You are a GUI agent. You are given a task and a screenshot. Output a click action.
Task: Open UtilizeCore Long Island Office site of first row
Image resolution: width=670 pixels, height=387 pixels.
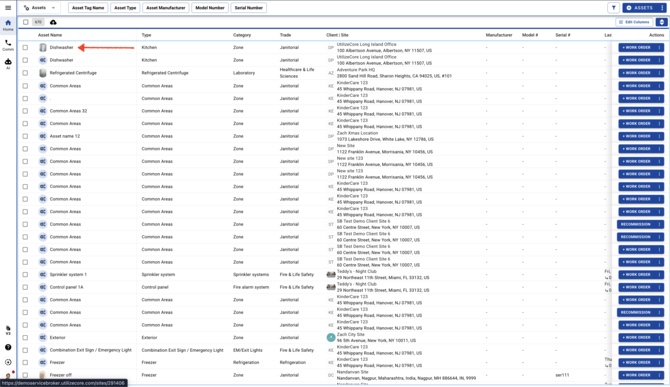pyautogui.click(x=366, y=44)
